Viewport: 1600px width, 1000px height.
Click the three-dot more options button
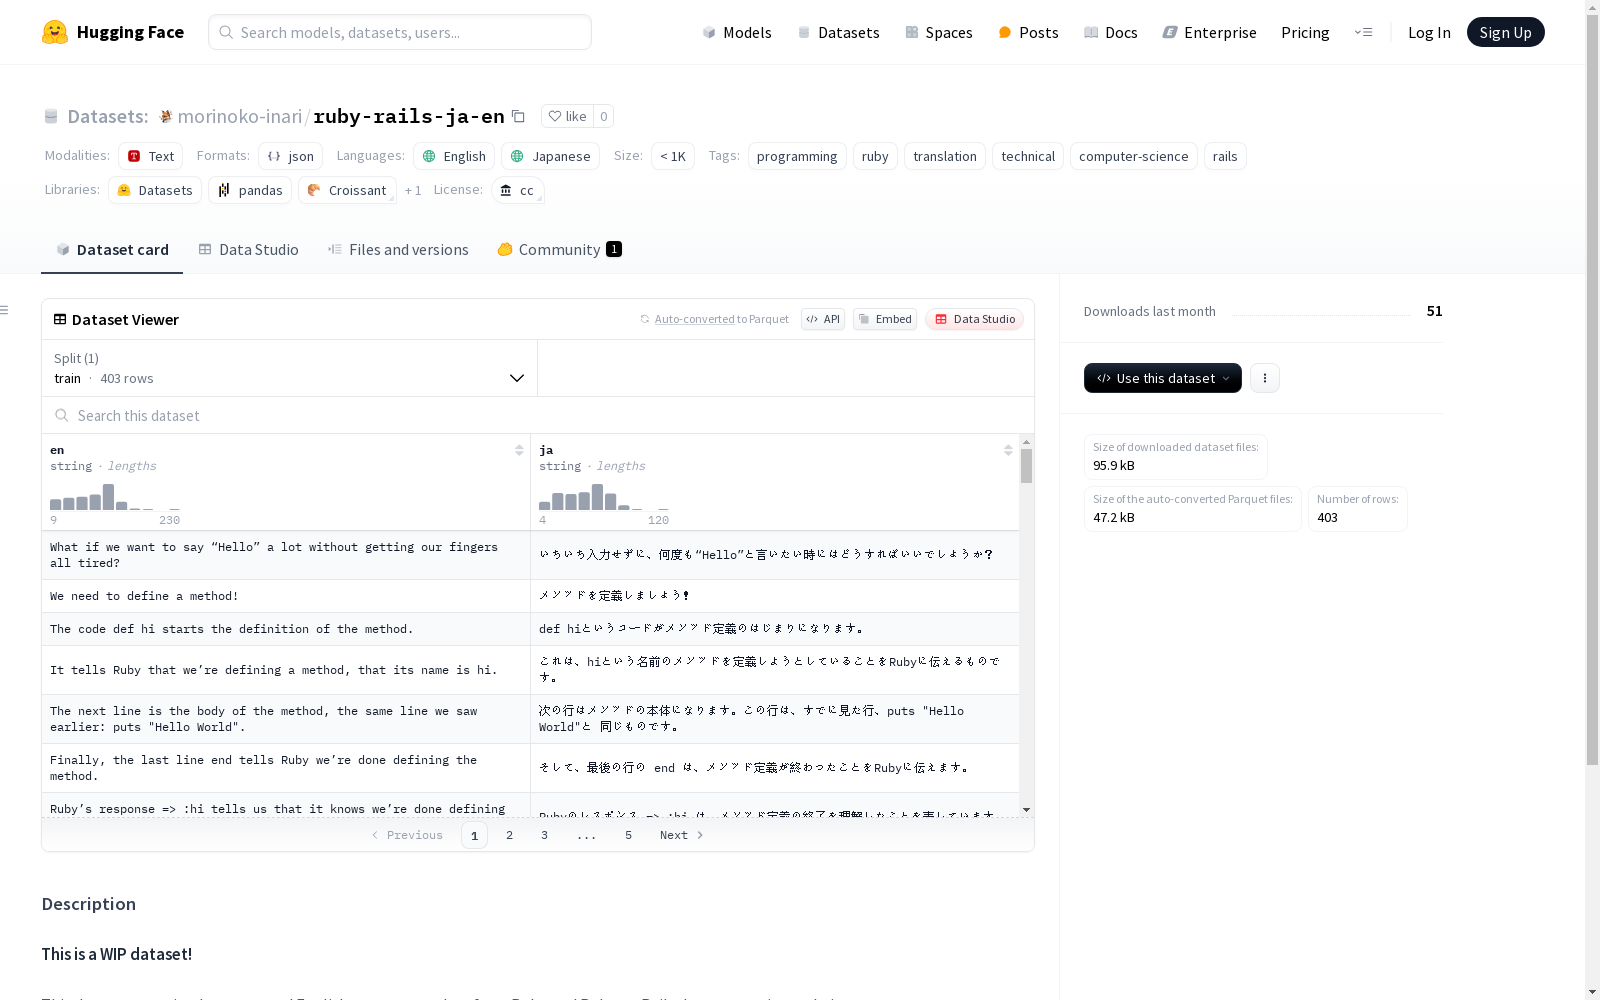pyautogui.click(x=1265, y=378)
